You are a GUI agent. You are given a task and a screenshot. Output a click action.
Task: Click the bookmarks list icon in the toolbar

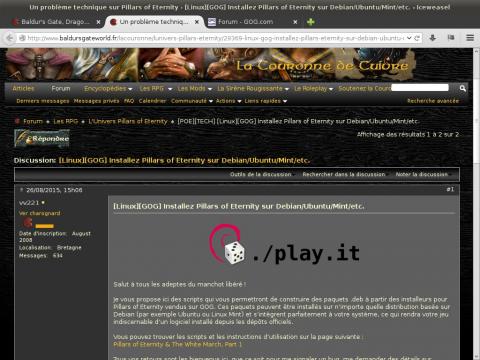[451, 38]
